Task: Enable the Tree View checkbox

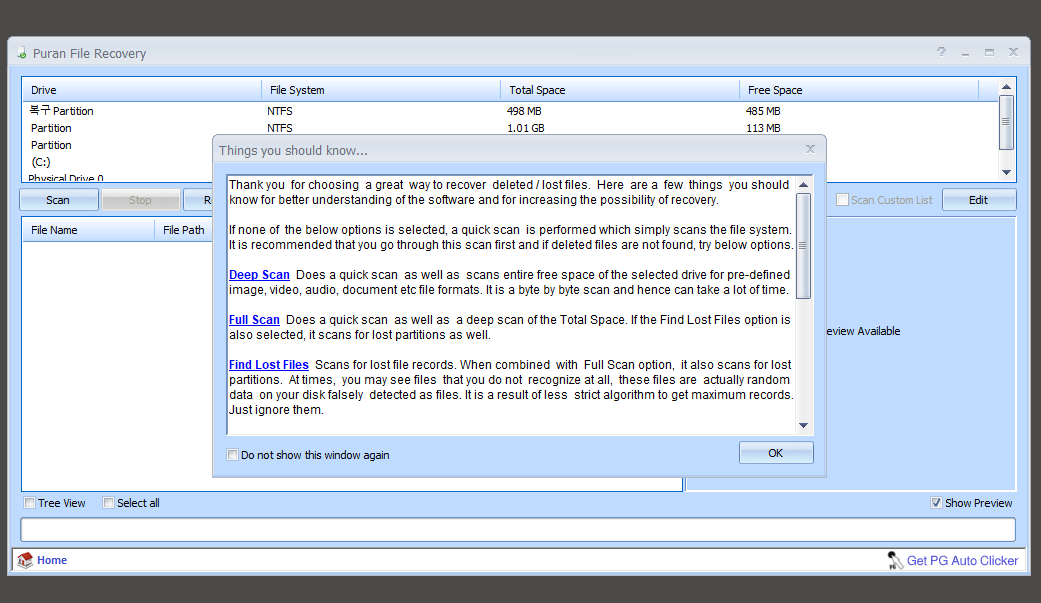Action: coord(29,503)
